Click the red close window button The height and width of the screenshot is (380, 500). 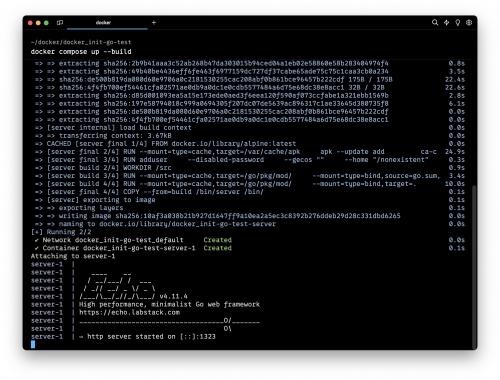(30, 23)
